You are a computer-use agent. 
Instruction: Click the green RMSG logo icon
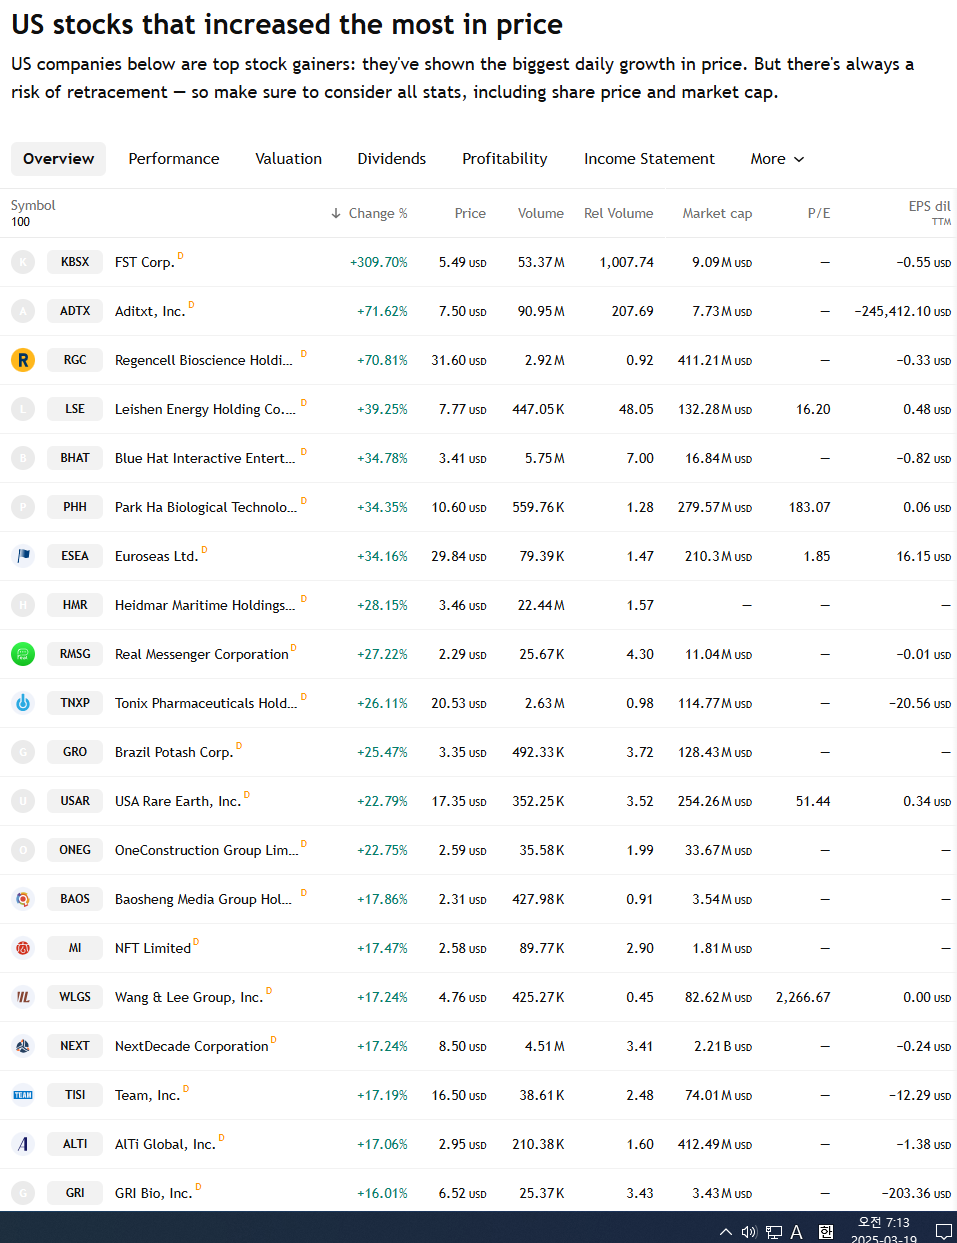(x=23, y=654)
